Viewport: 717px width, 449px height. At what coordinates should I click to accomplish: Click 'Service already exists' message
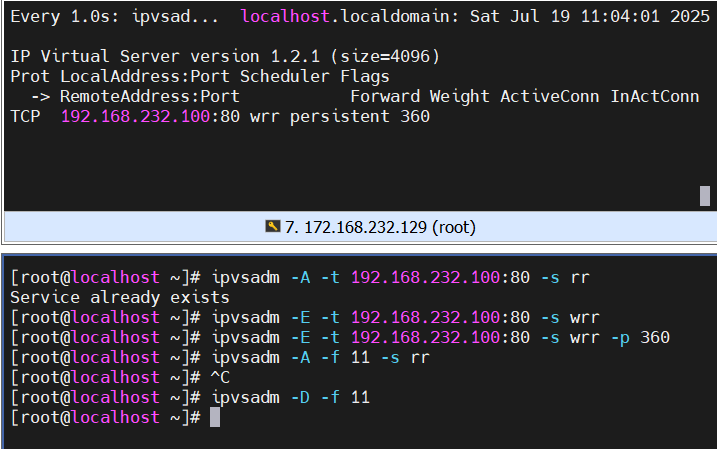[120, 298]
